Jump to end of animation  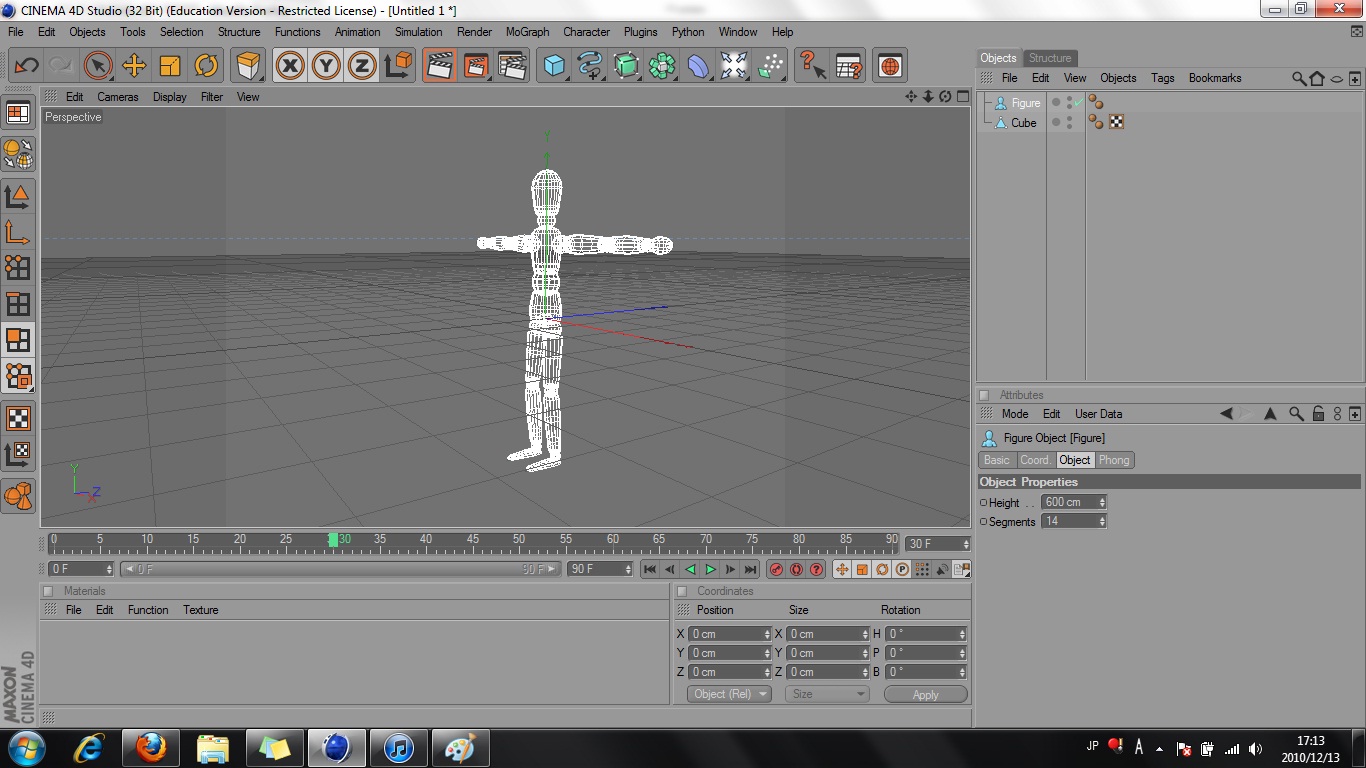pos(750,569)
